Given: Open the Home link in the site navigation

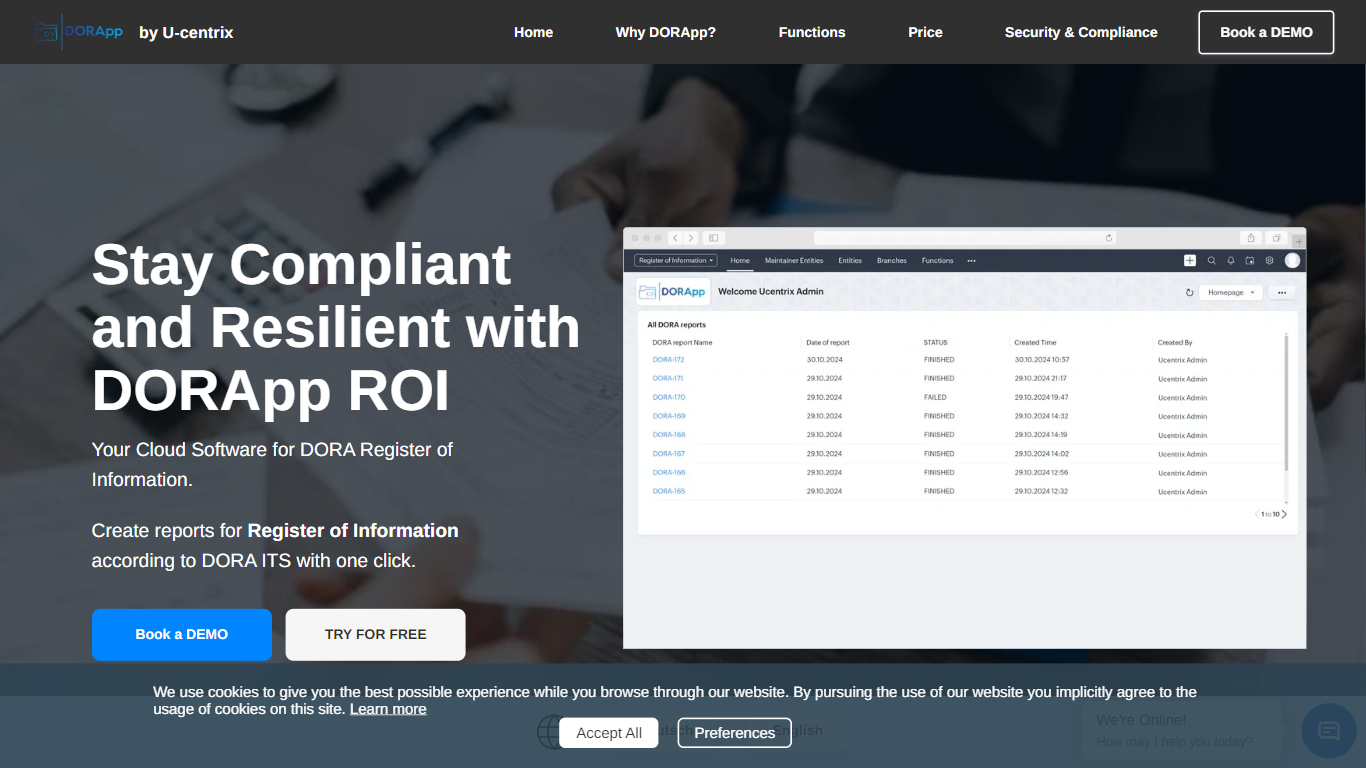Looking at the screenshot, I should click(533, 32).
